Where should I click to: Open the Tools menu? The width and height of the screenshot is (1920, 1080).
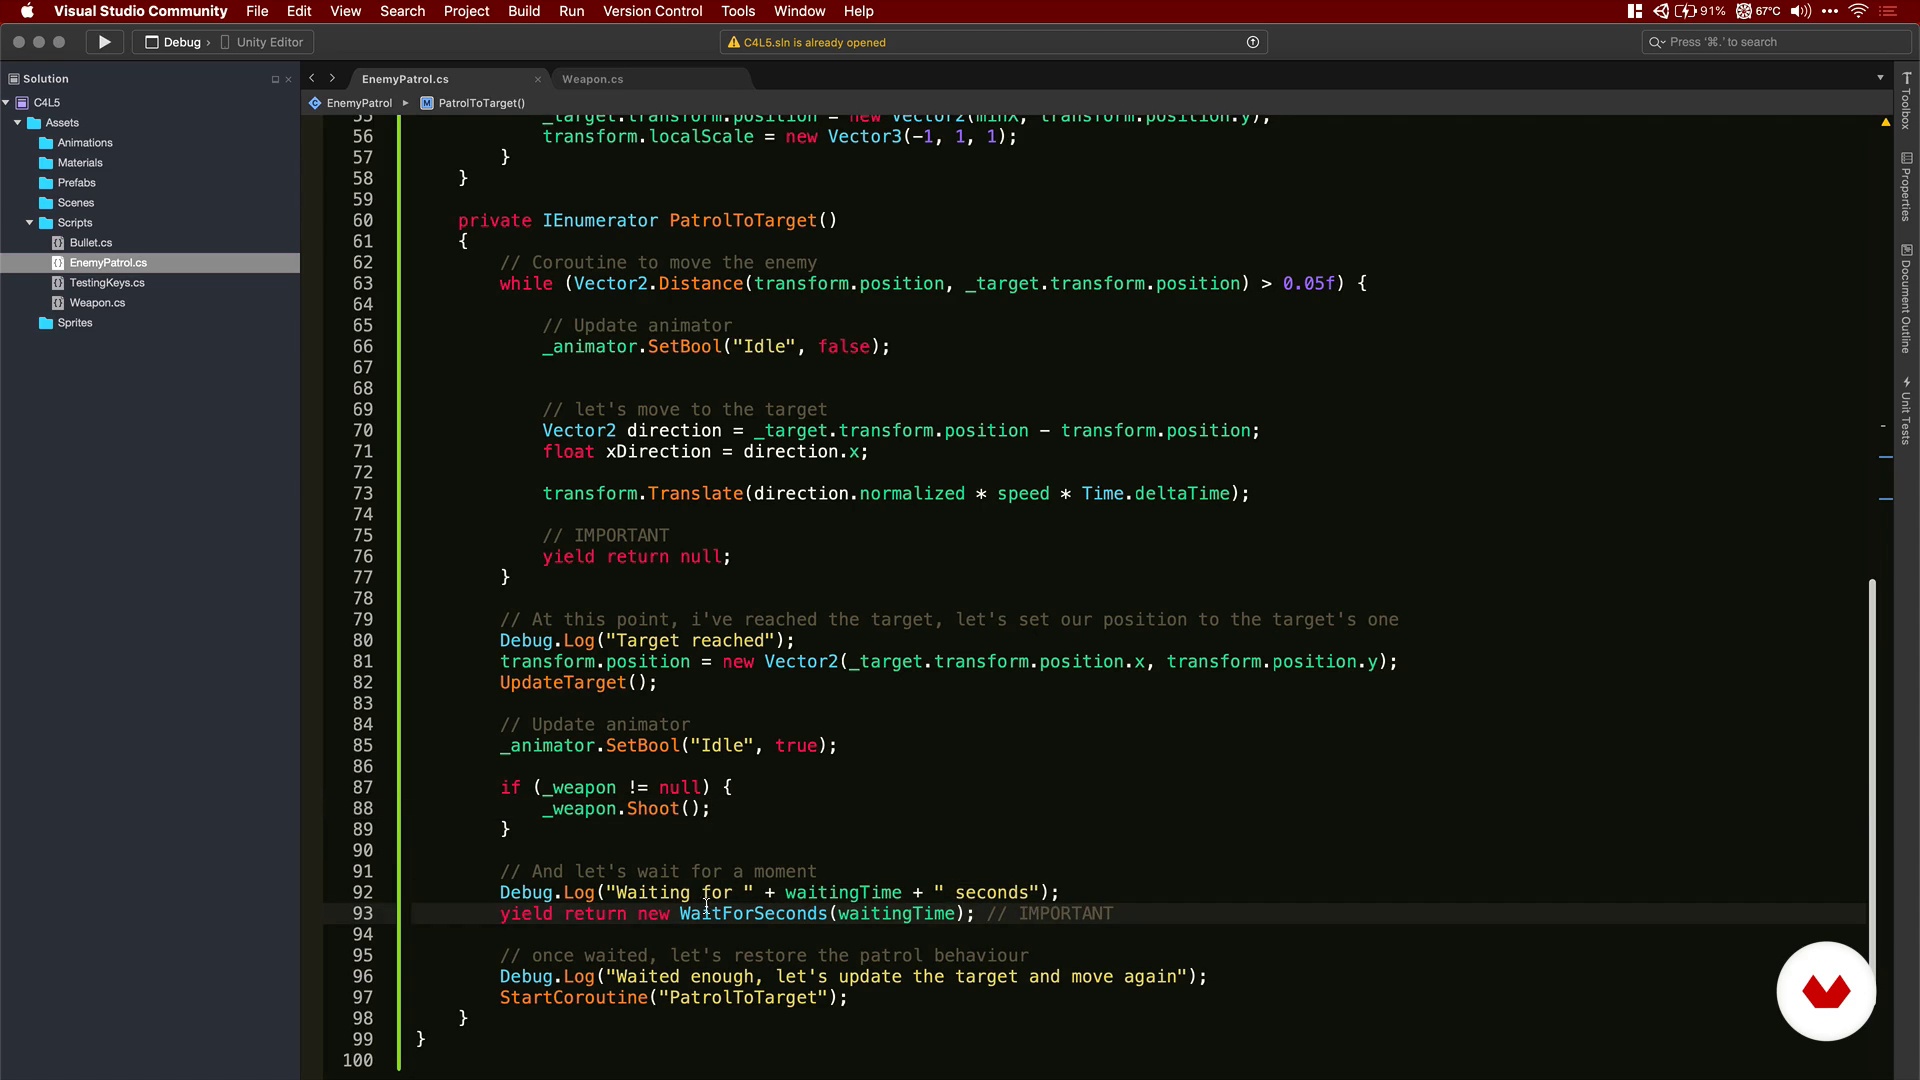(x=738, y=11)
